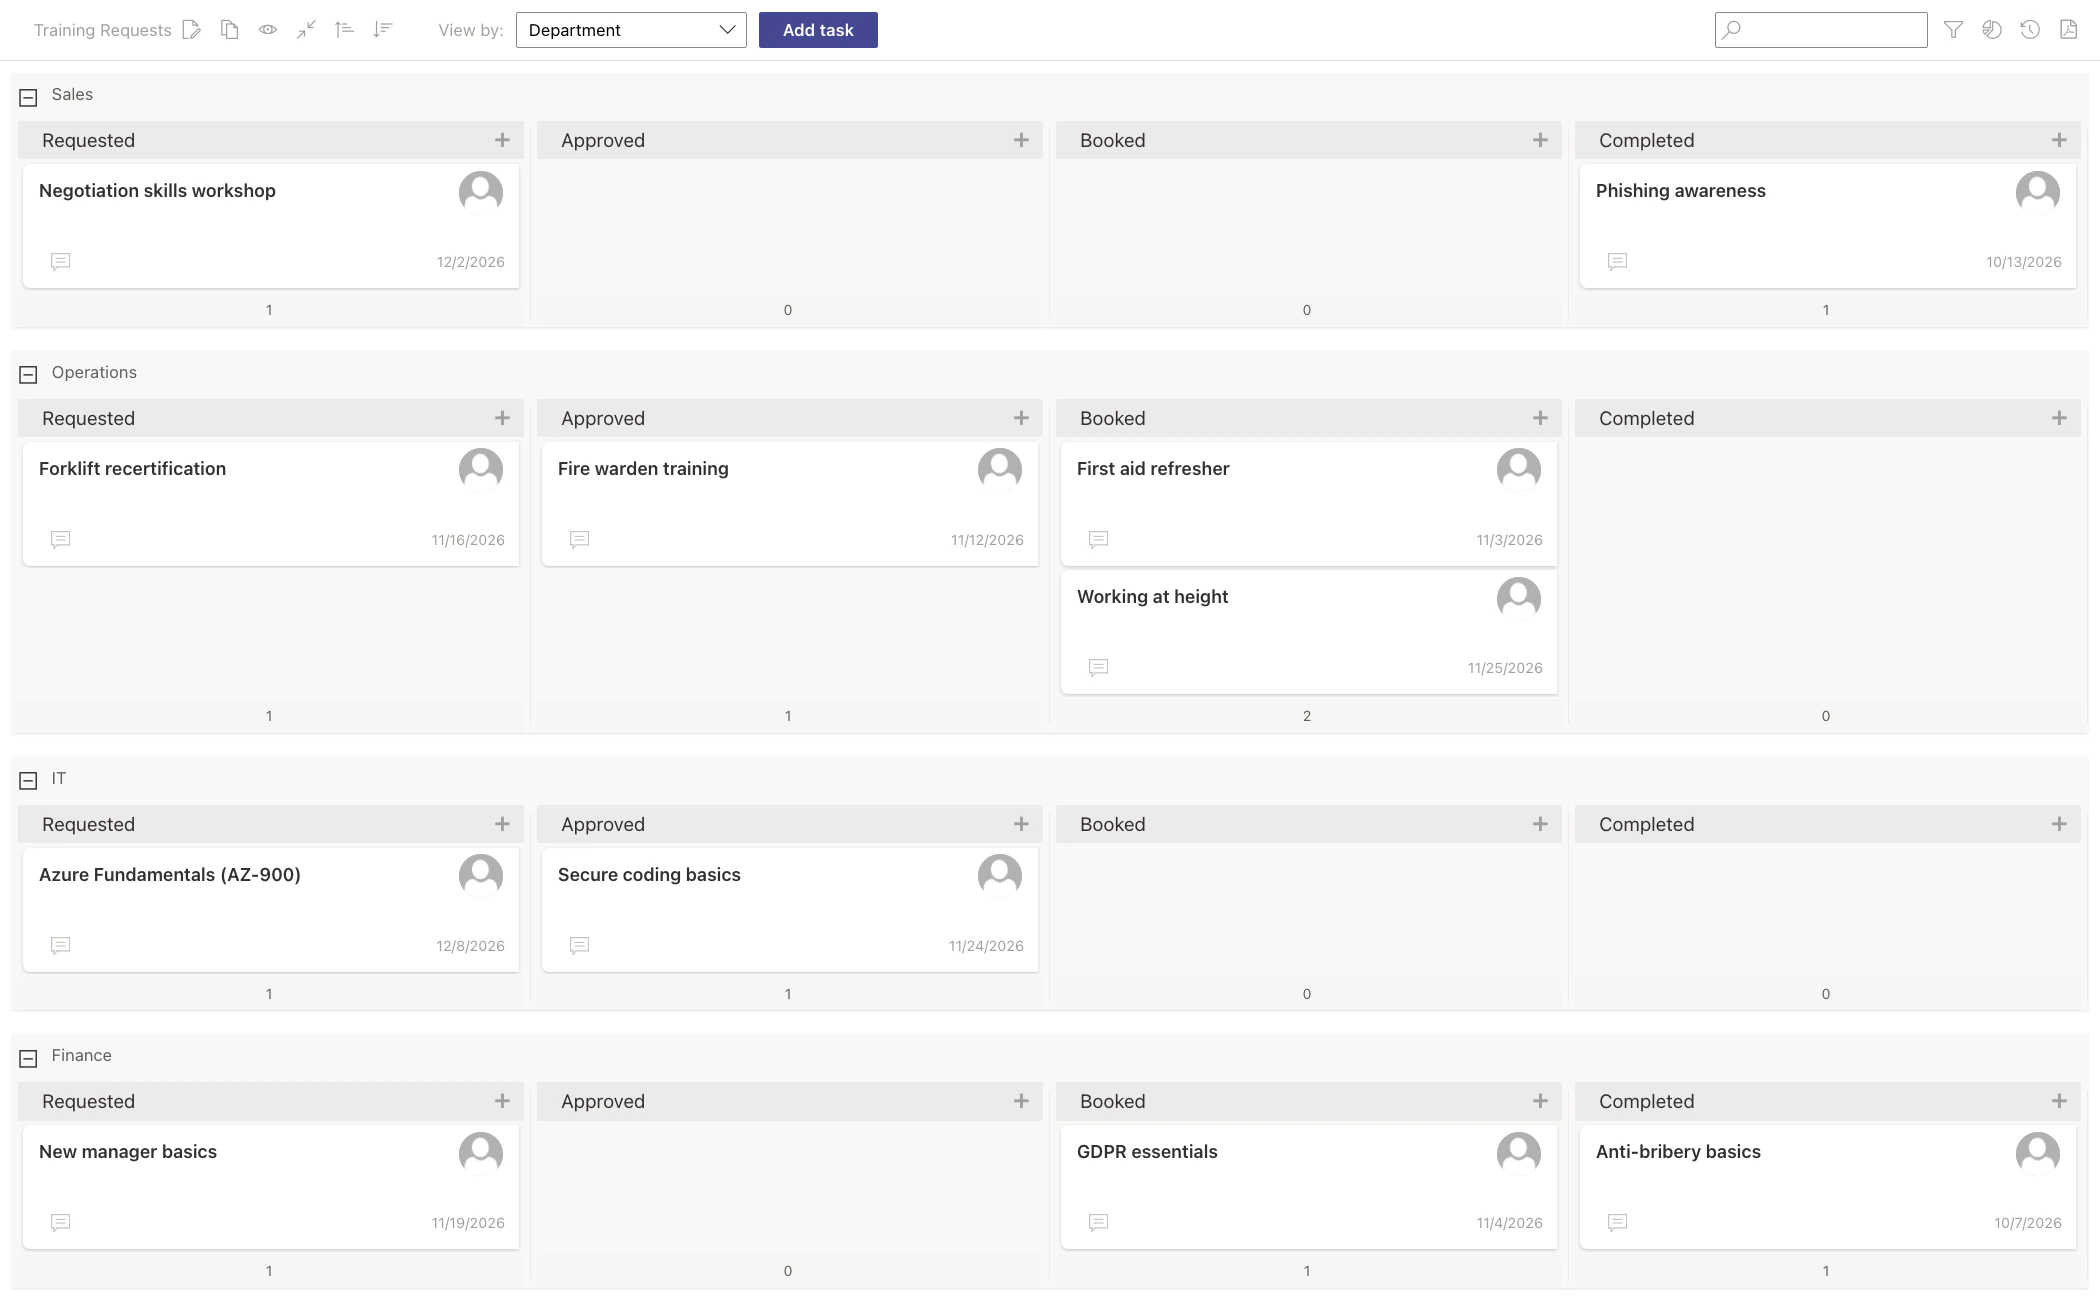
Task: Collapse the IT swimlane
Action: 28,781
